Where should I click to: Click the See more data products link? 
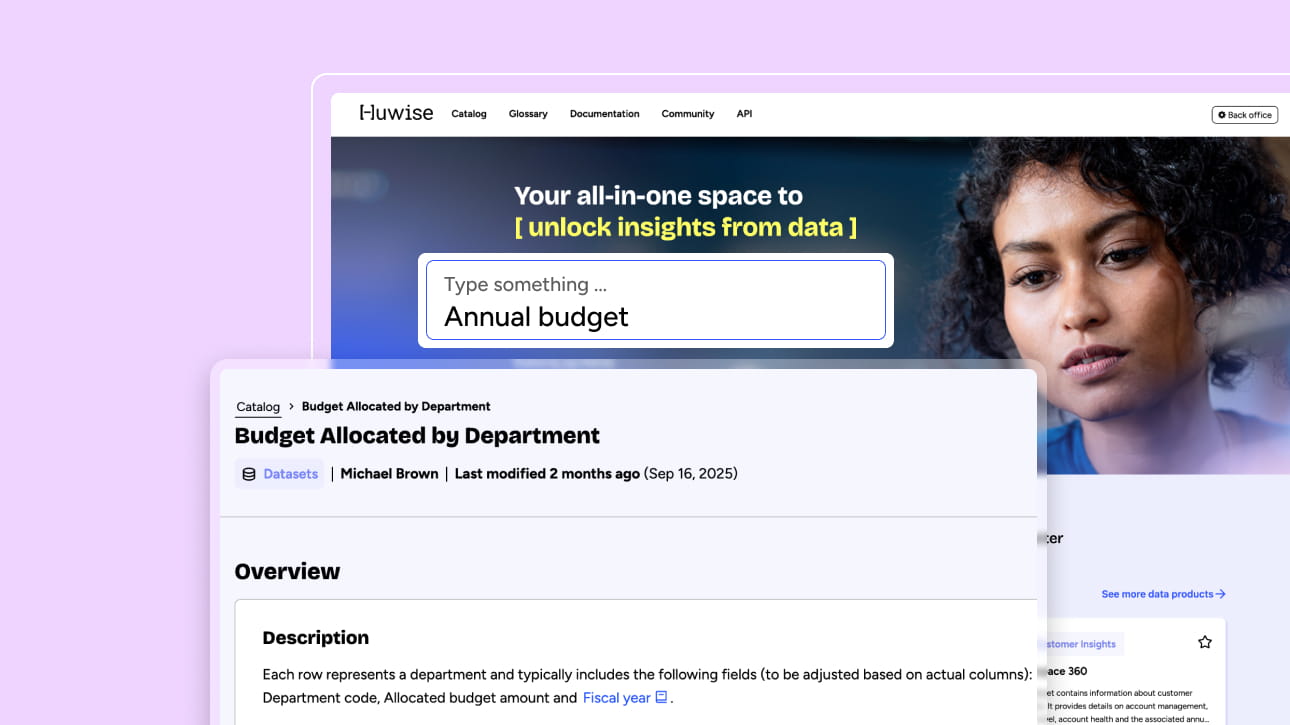coord(1156,594)
